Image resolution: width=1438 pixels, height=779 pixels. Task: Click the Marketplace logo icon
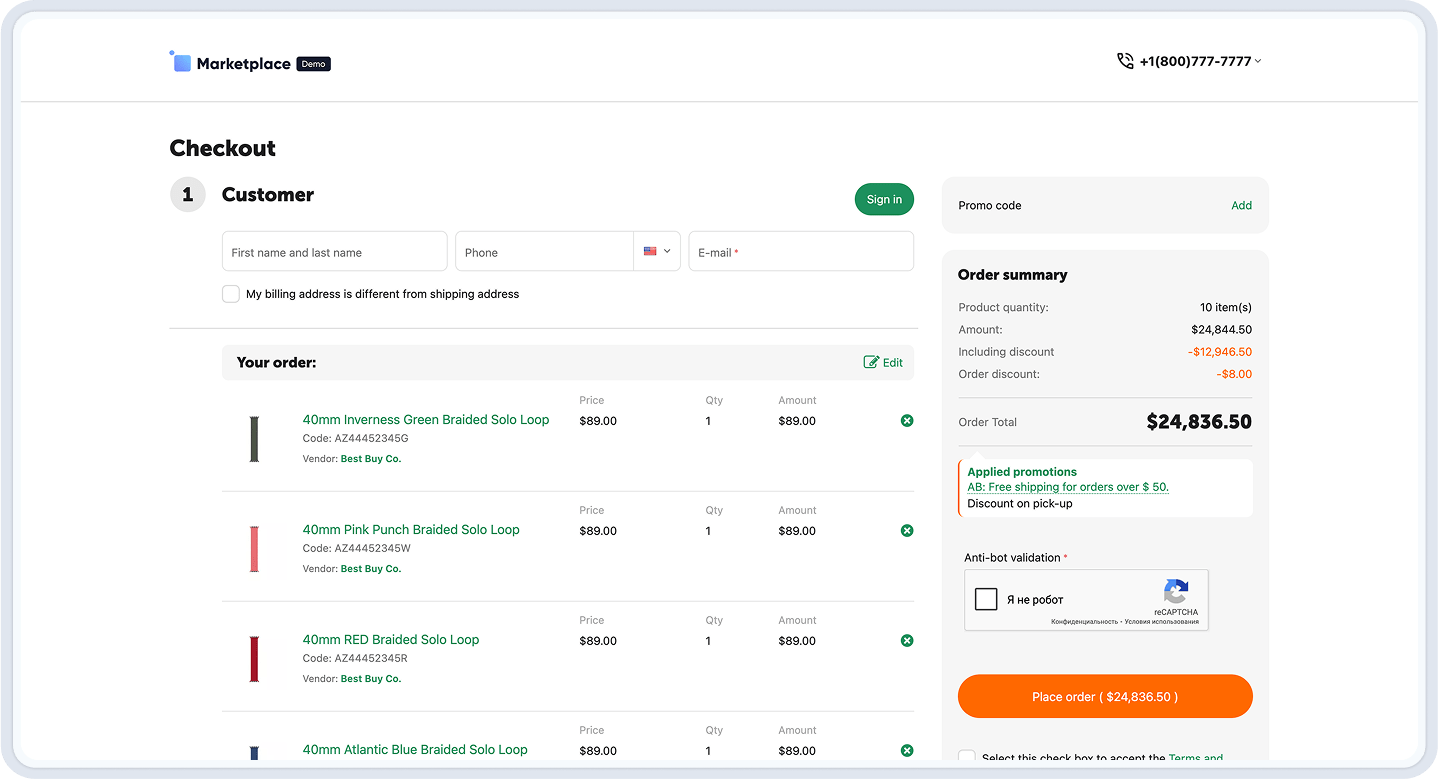[x=180, y=62]
